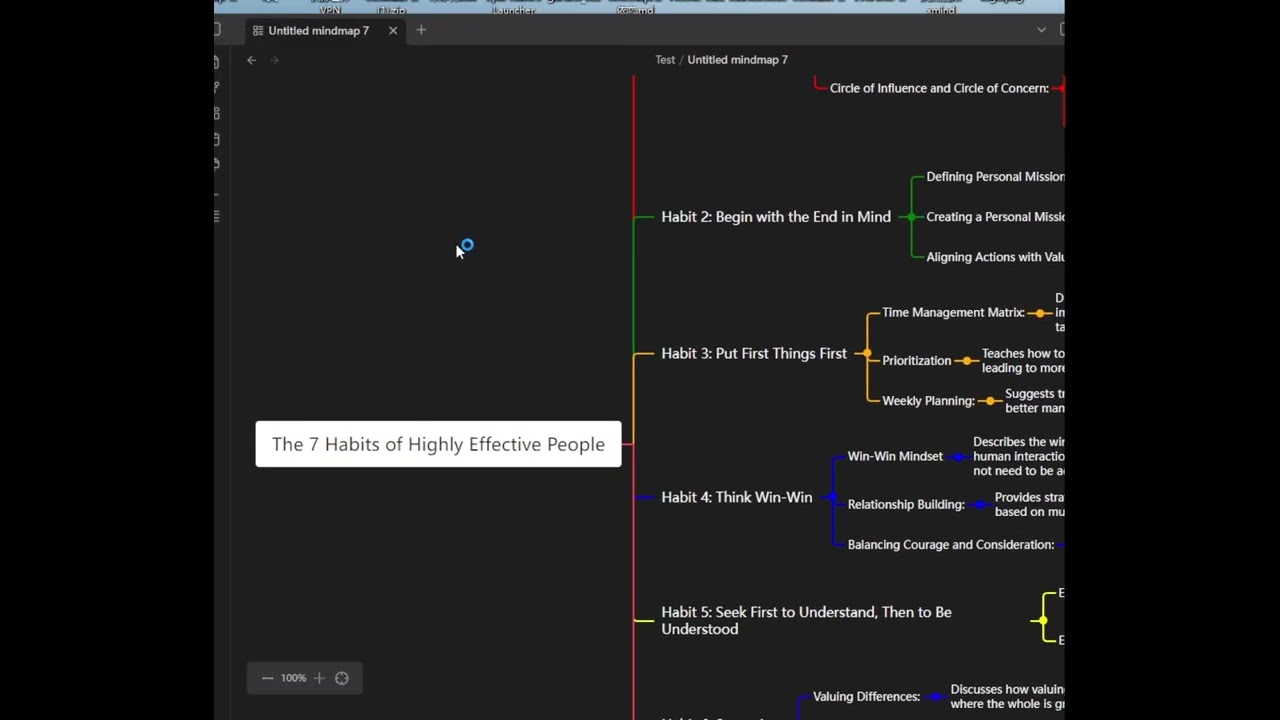This screenshot has height=720, width=1280.
Task: Click Test folder in breadcrumb
Action: pos(665,60)
